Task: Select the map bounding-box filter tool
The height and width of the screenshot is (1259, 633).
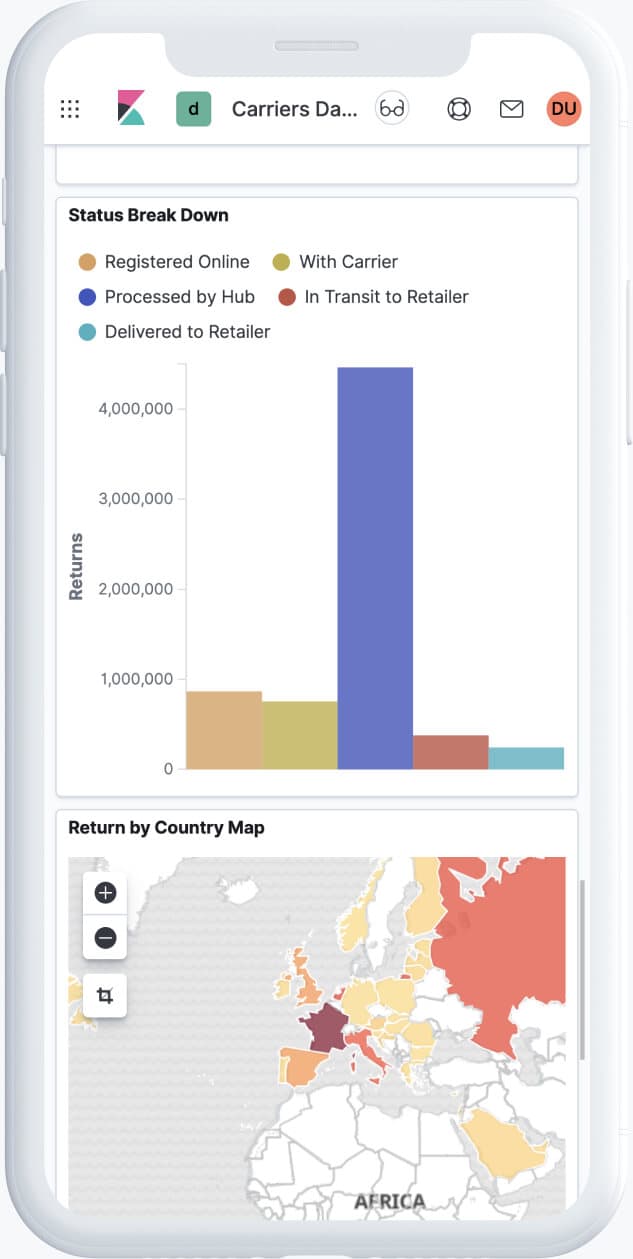Action: 103,995
